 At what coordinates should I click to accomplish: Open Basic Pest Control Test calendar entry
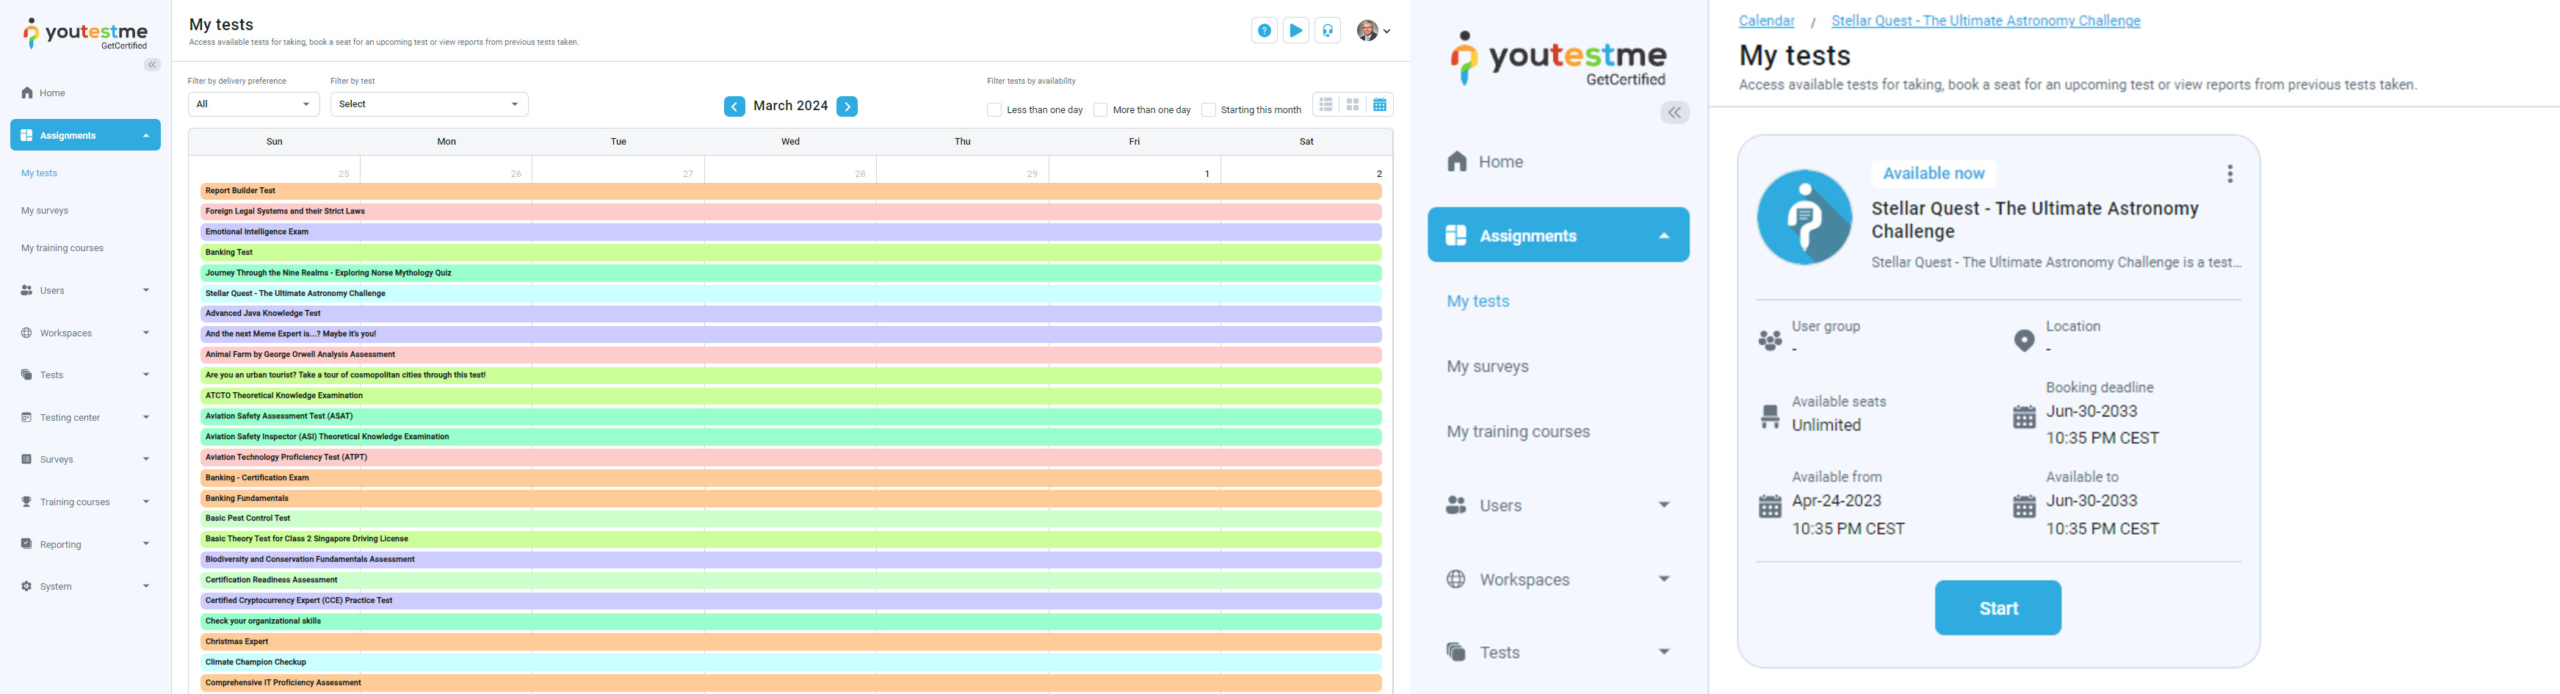tap(790, 519)
